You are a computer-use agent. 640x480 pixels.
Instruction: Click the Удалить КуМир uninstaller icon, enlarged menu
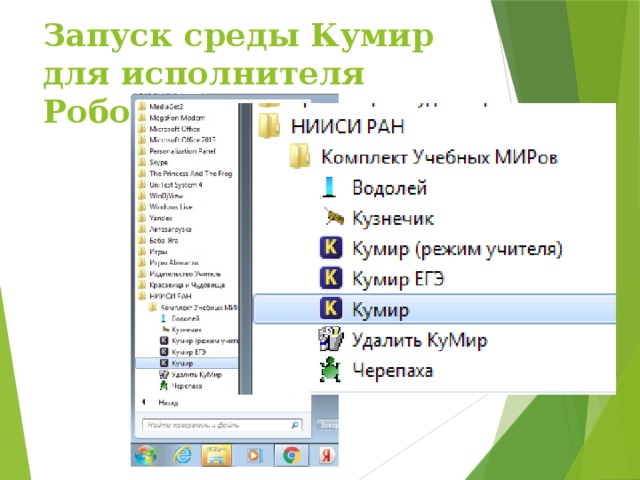(x=331, y=339)
